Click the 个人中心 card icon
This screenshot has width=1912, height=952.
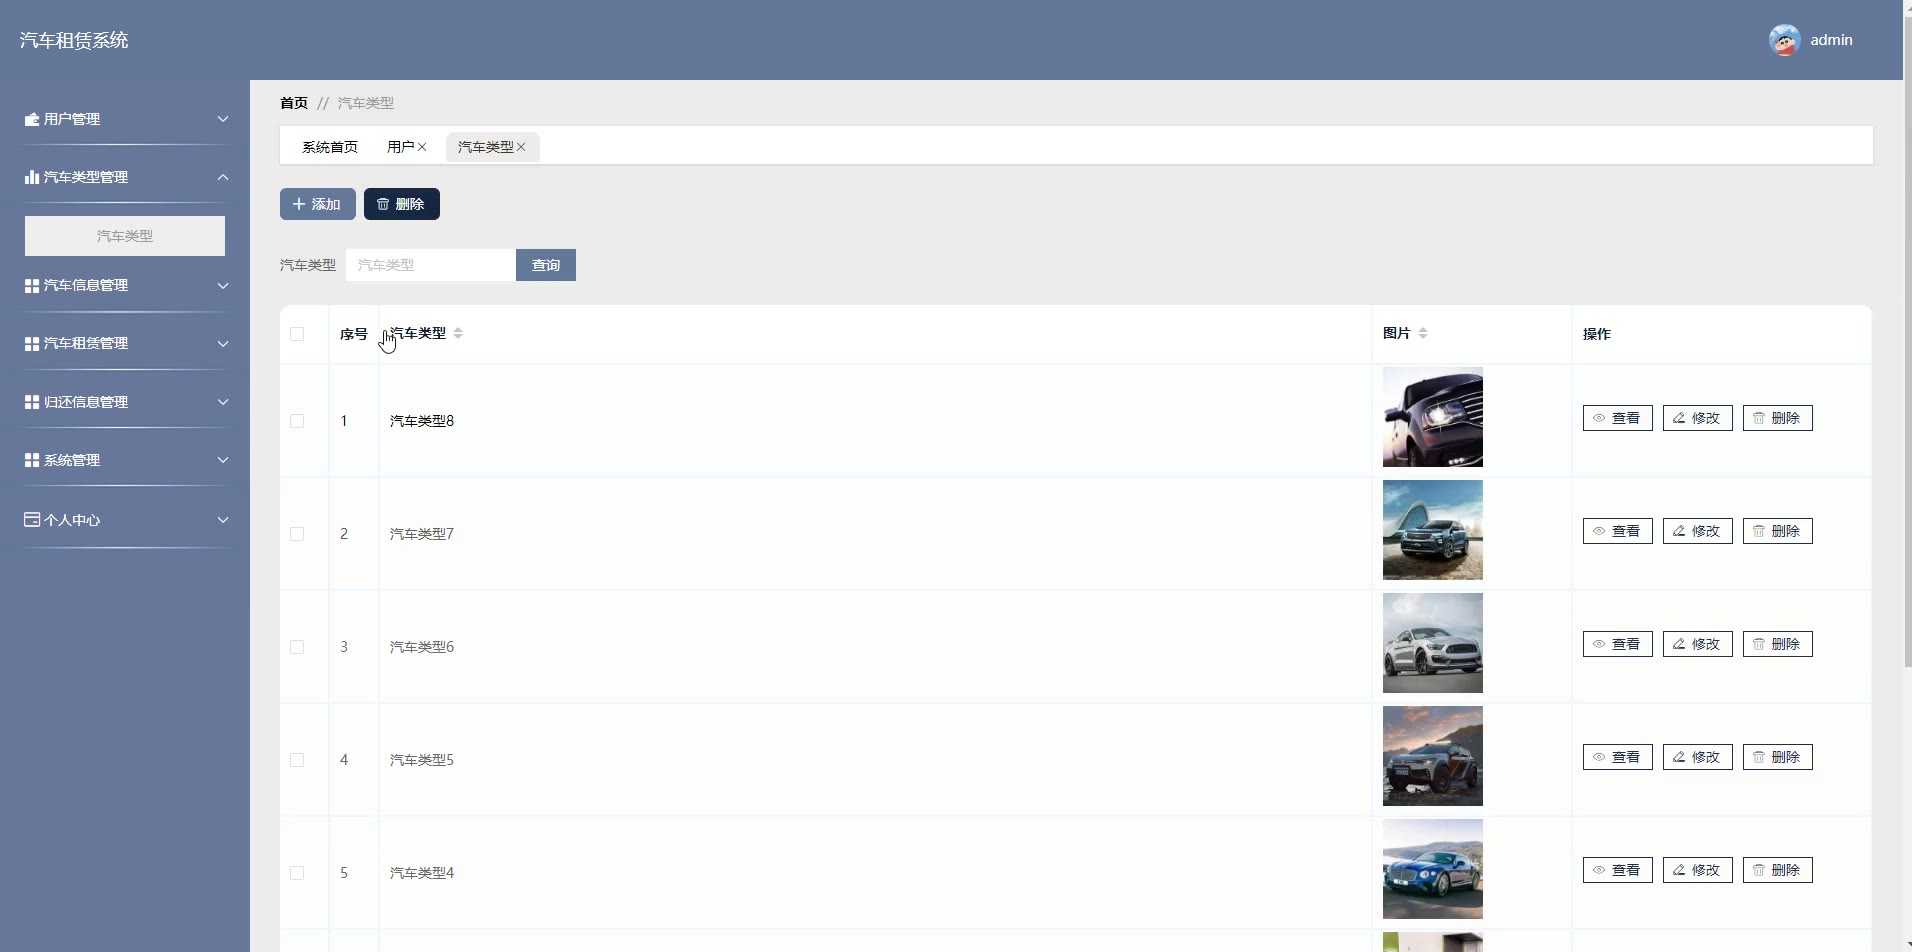click(32, 520)
